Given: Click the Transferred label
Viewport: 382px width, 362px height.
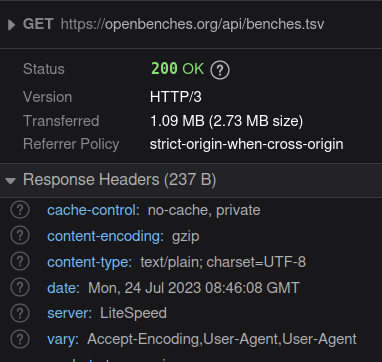Looking at the screenshot, I should (61, 121).
